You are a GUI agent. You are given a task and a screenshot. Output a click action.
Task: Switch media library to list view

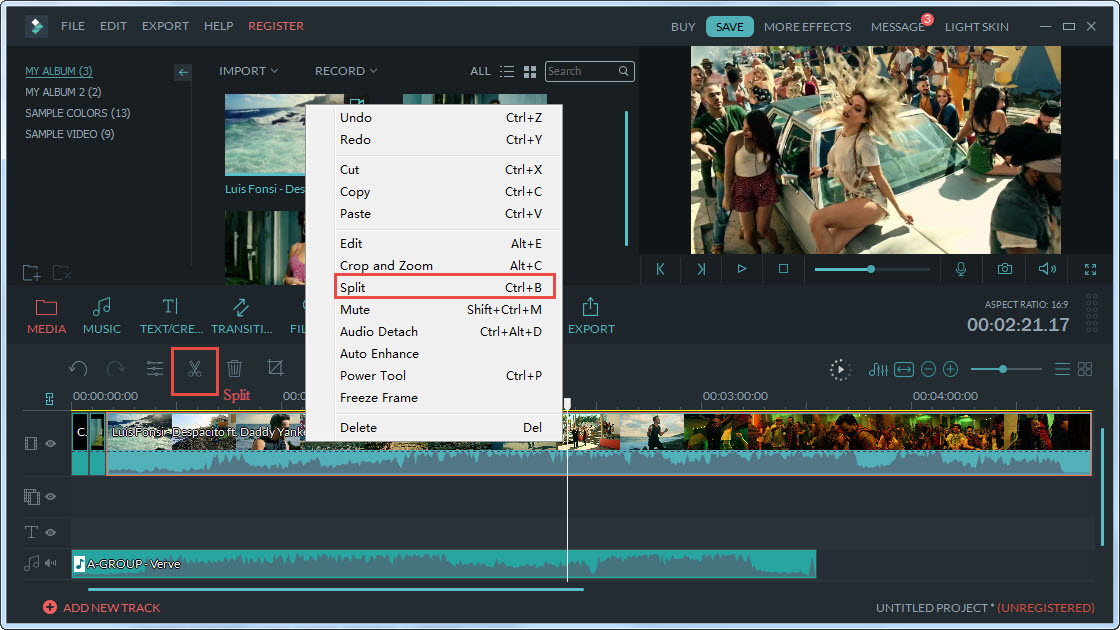[507, 71]
